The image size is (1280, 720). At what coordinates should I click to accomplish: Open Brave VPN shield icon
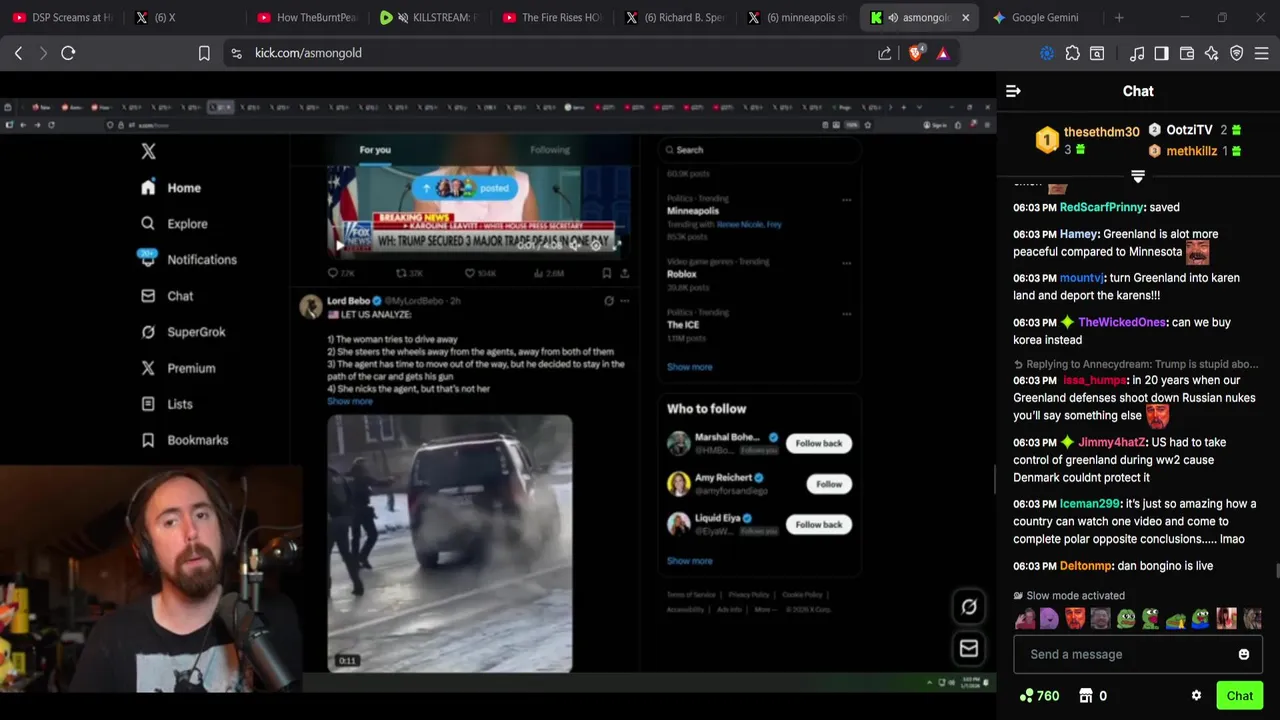[x=1237, y=53]
